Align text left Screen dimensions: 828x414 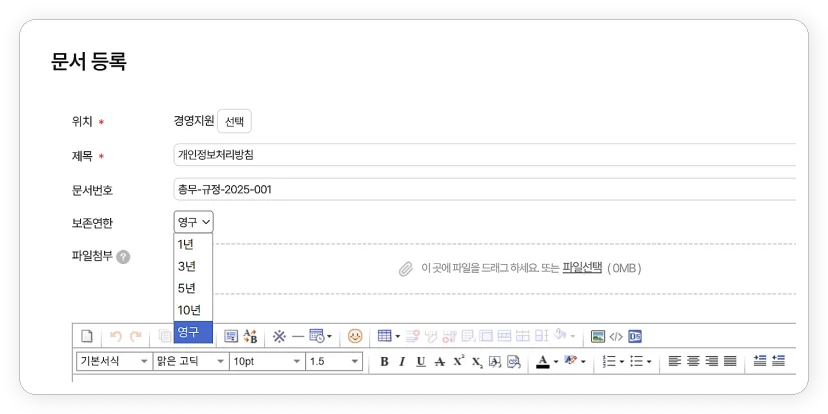(x=674, y=362)
